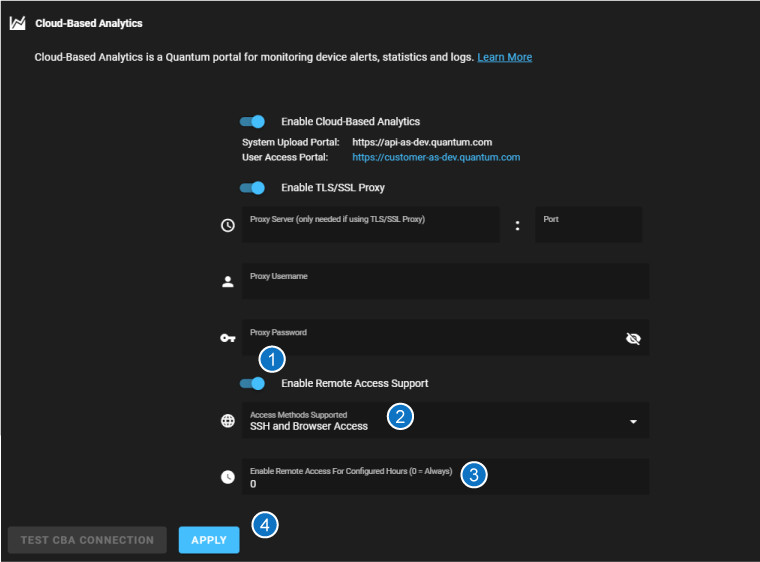
Task: Click the key icon beside Proxy Password
Action: point(227,338)
